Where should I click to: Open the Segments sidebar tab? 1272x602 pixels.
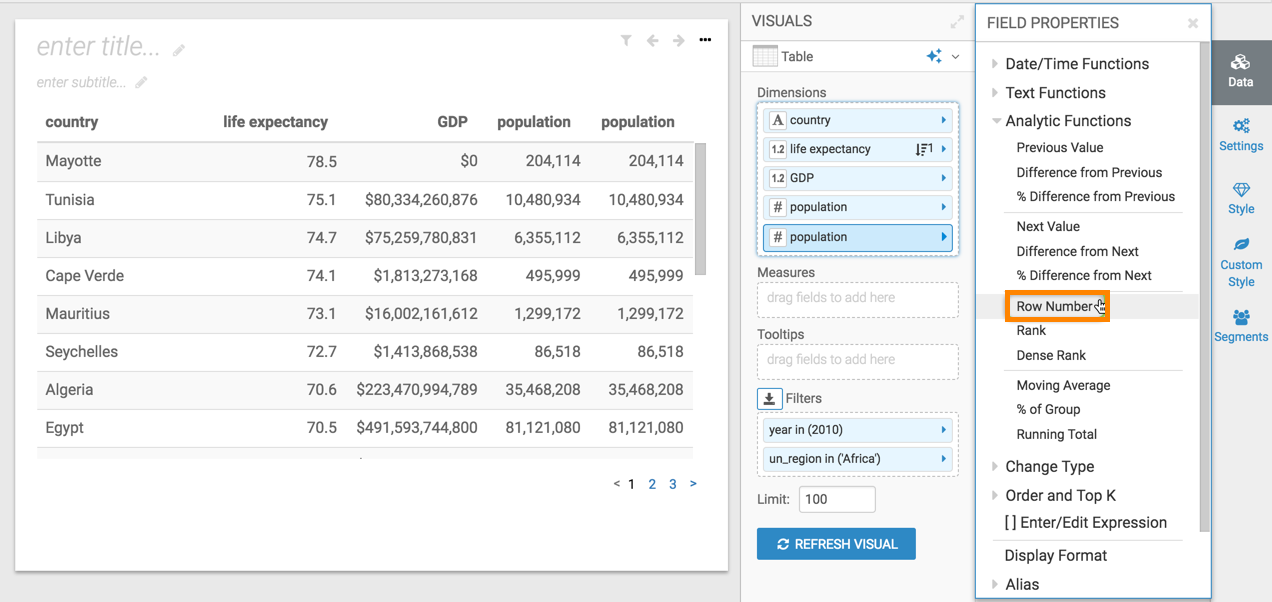coord(1241,326)
